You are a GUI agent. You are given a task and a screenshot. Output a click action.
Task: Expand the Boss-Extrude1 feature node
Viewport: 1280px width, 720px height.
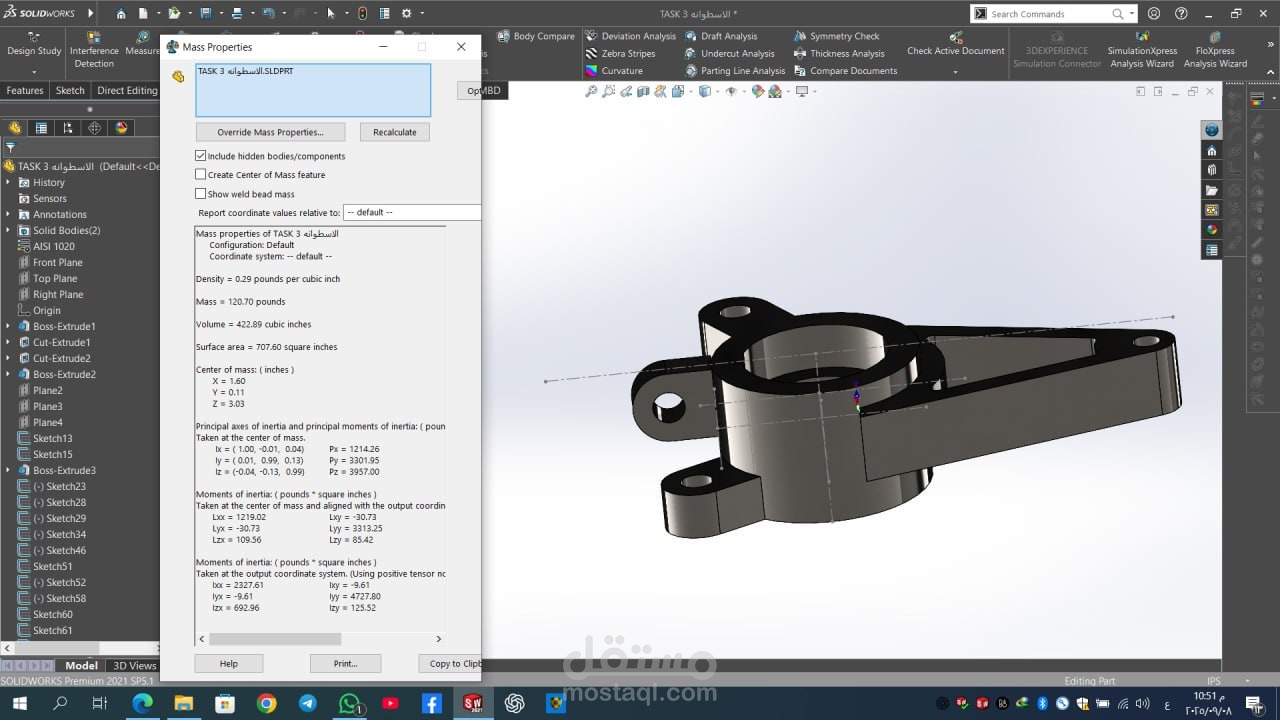pyautogui.click(x=9, y=327)
